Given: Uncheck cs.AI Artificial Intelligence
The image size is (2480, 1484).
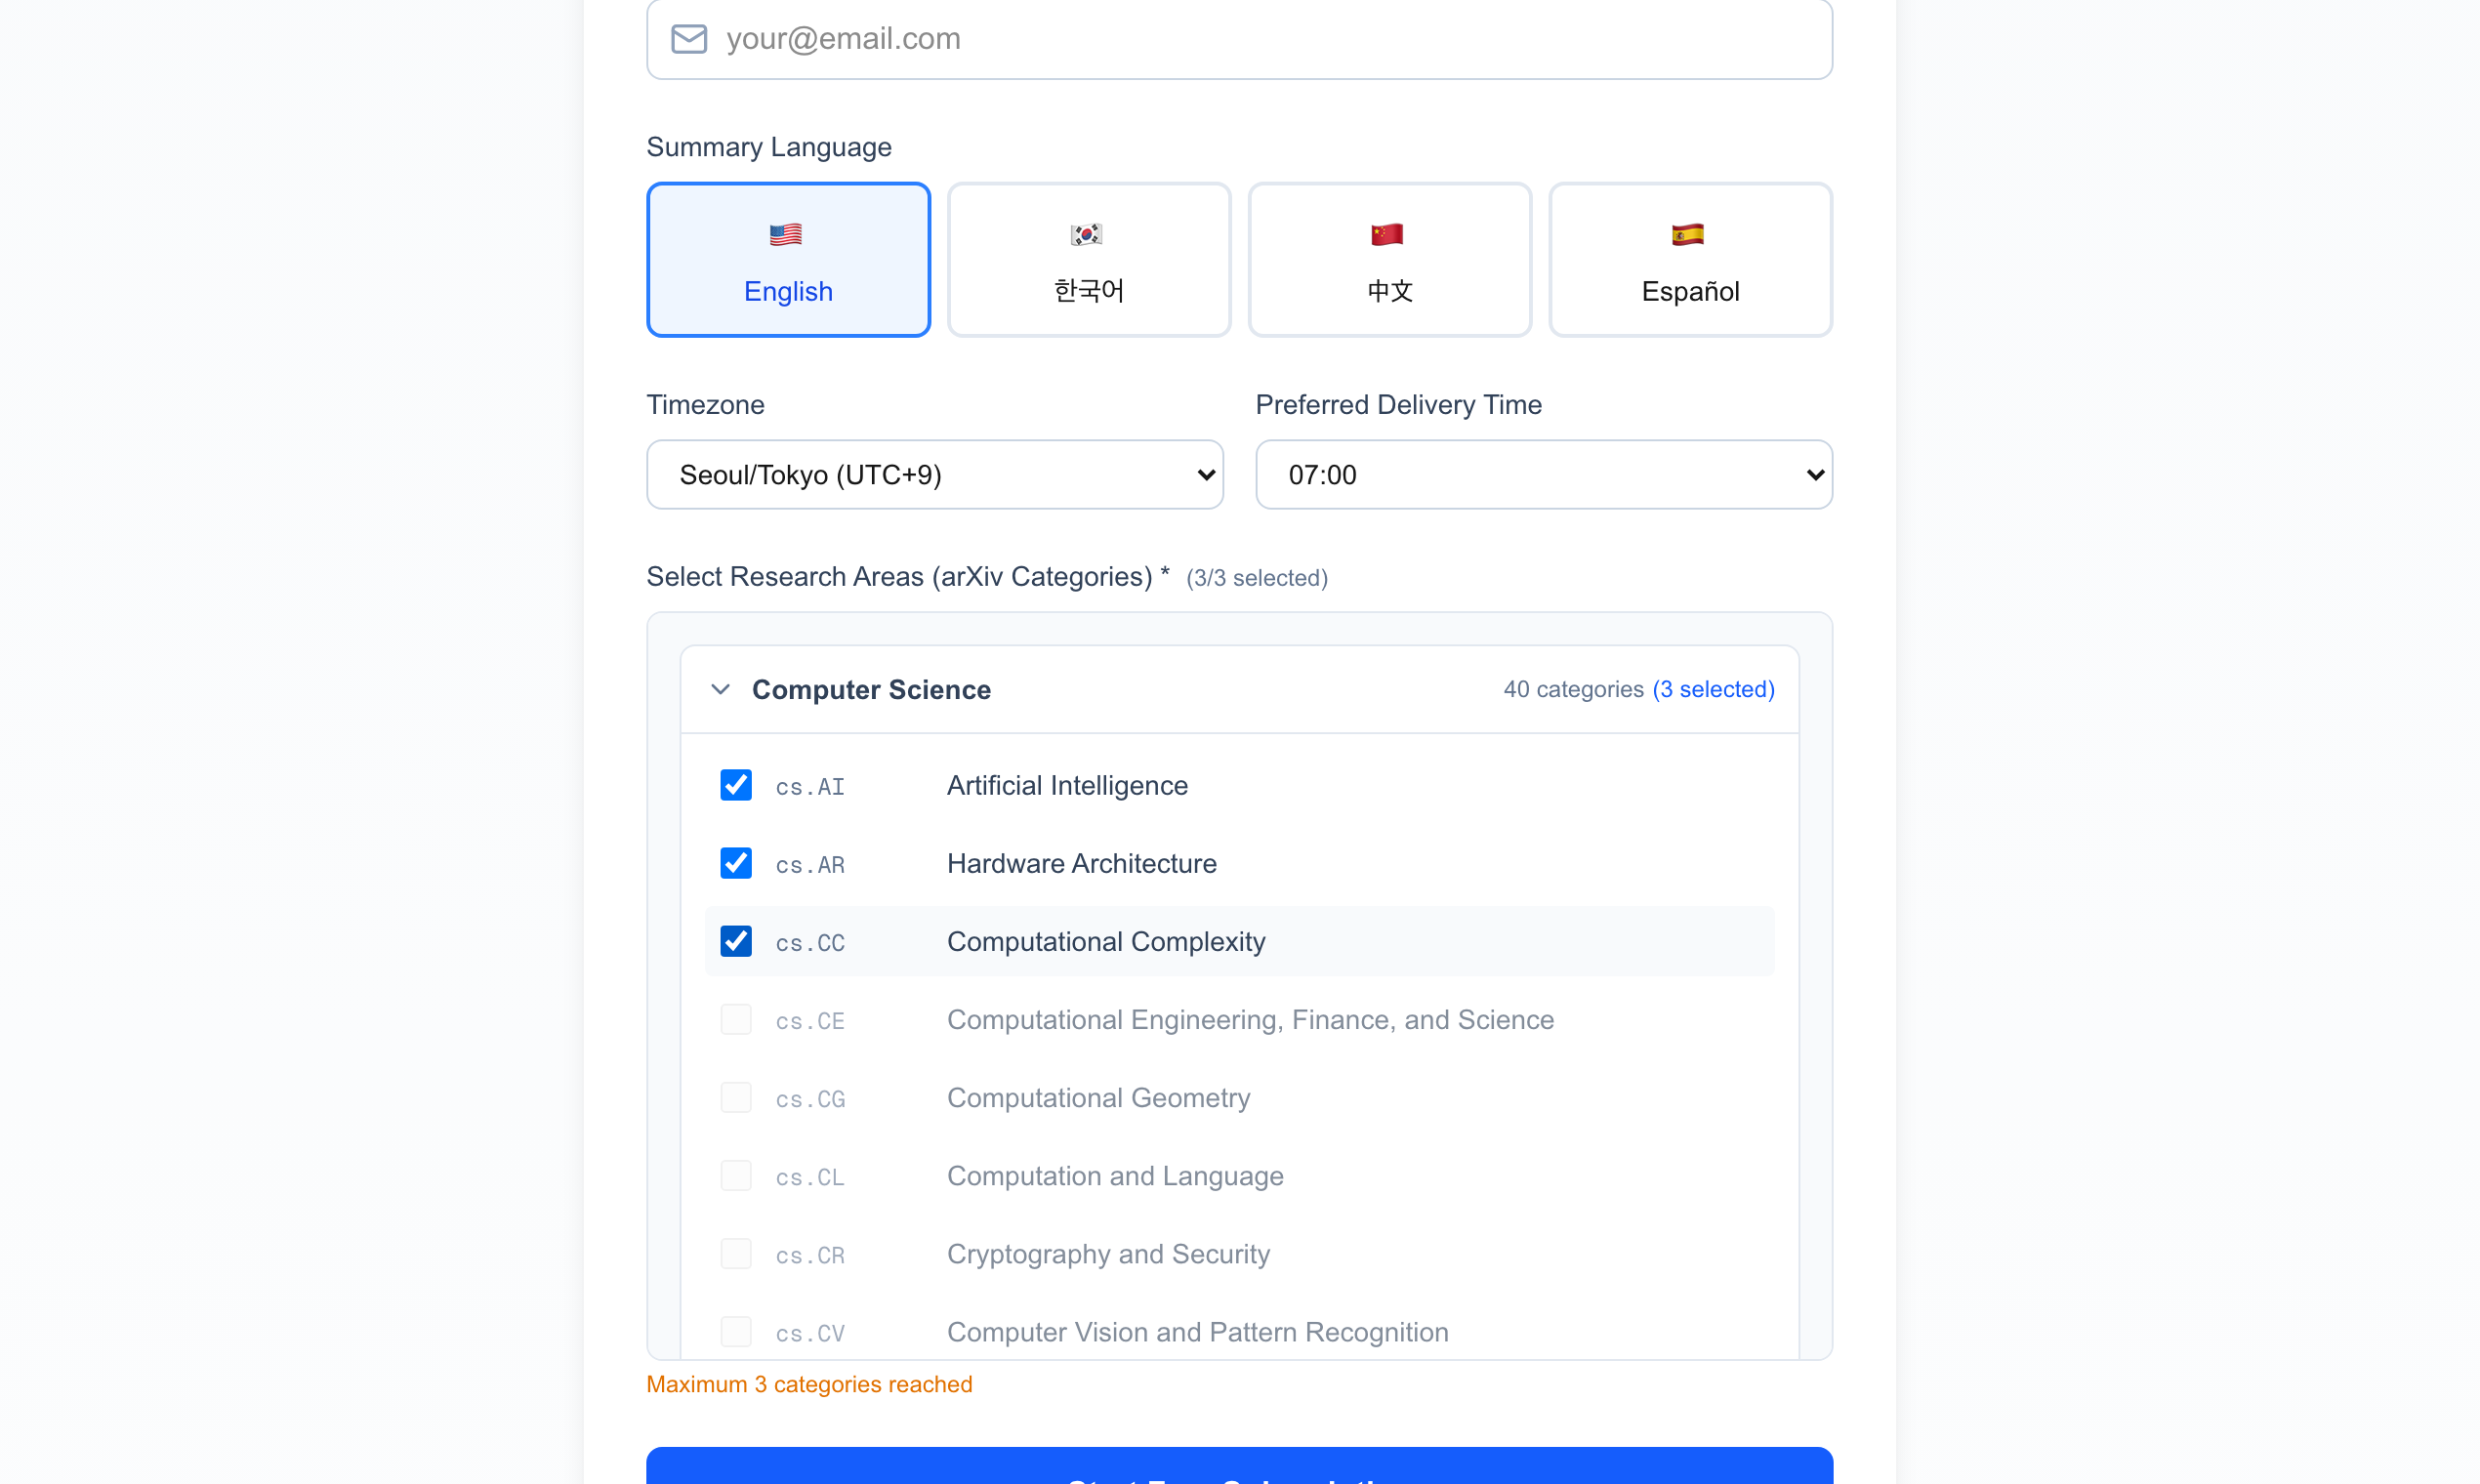Looking at the screenshot, I should (x=735, y=785).
